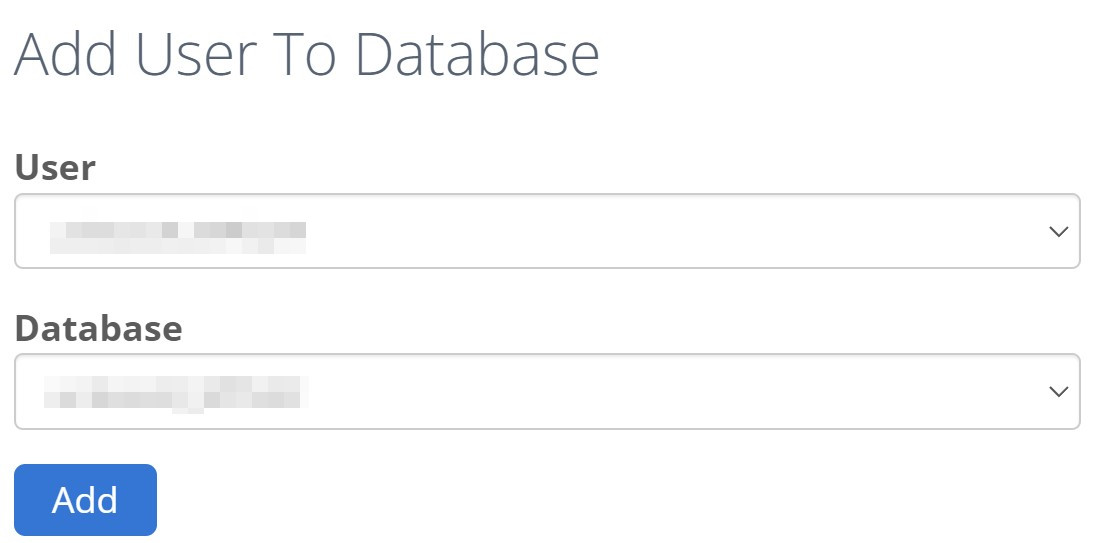1107x543 pixels.
Task: Click the blue Add button
Action: click(x=85, y=500)
